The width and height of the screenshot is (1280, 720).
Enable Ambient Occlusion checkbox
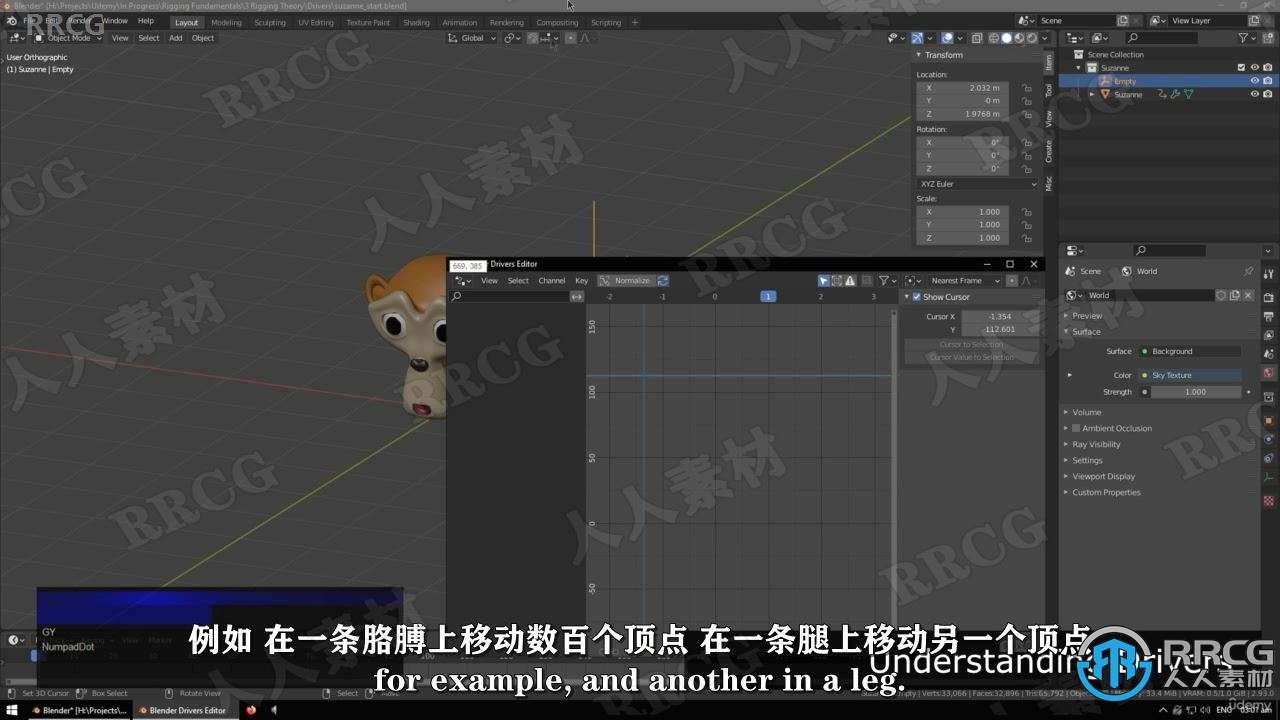point(1076,428)
